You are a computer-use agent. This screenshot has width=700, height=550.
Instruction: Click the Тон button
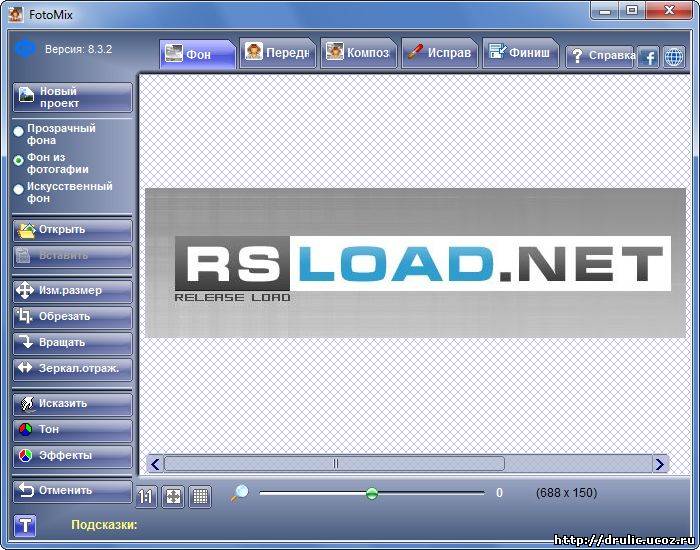[x=73, y=429]
